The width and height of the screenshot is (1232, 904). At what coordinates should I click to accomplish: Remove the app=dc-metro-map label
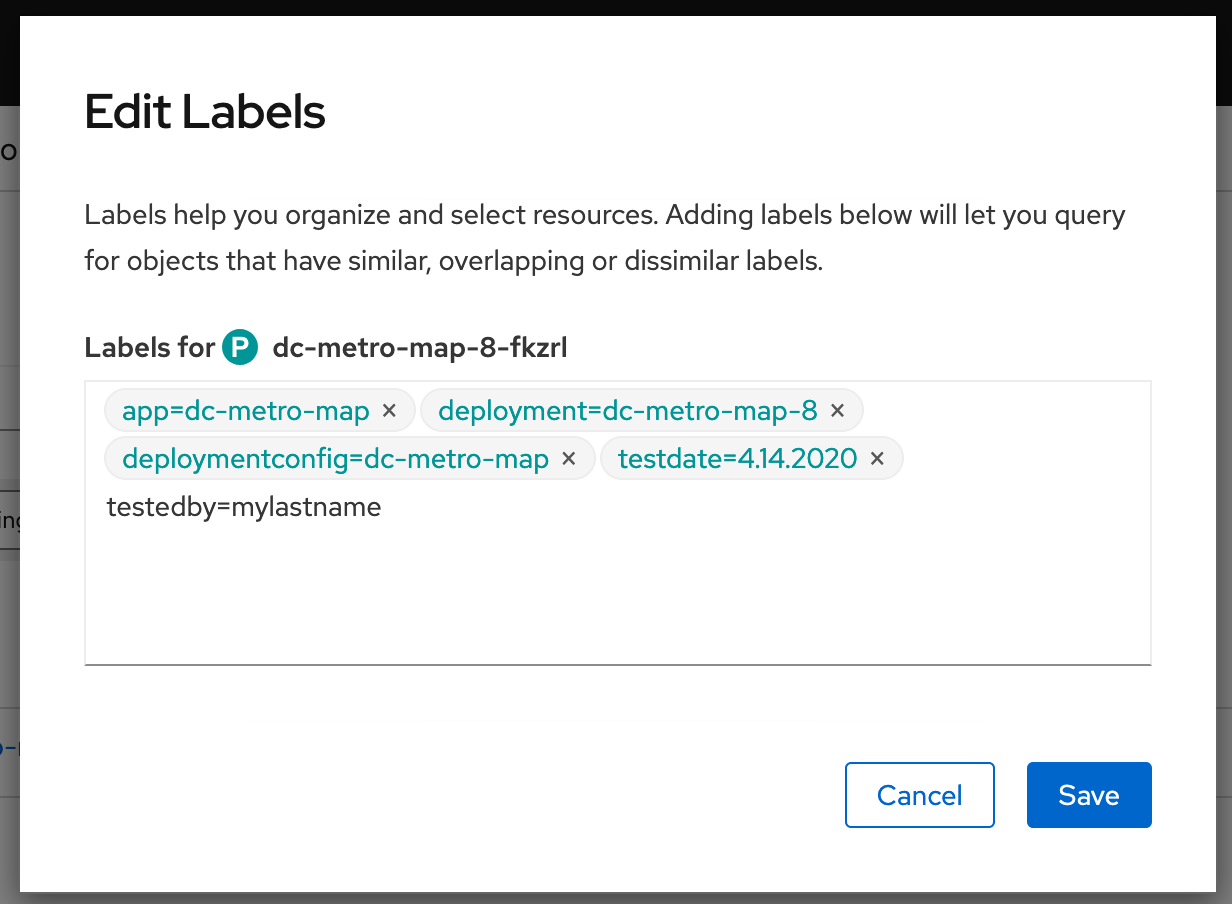(390, 410)
